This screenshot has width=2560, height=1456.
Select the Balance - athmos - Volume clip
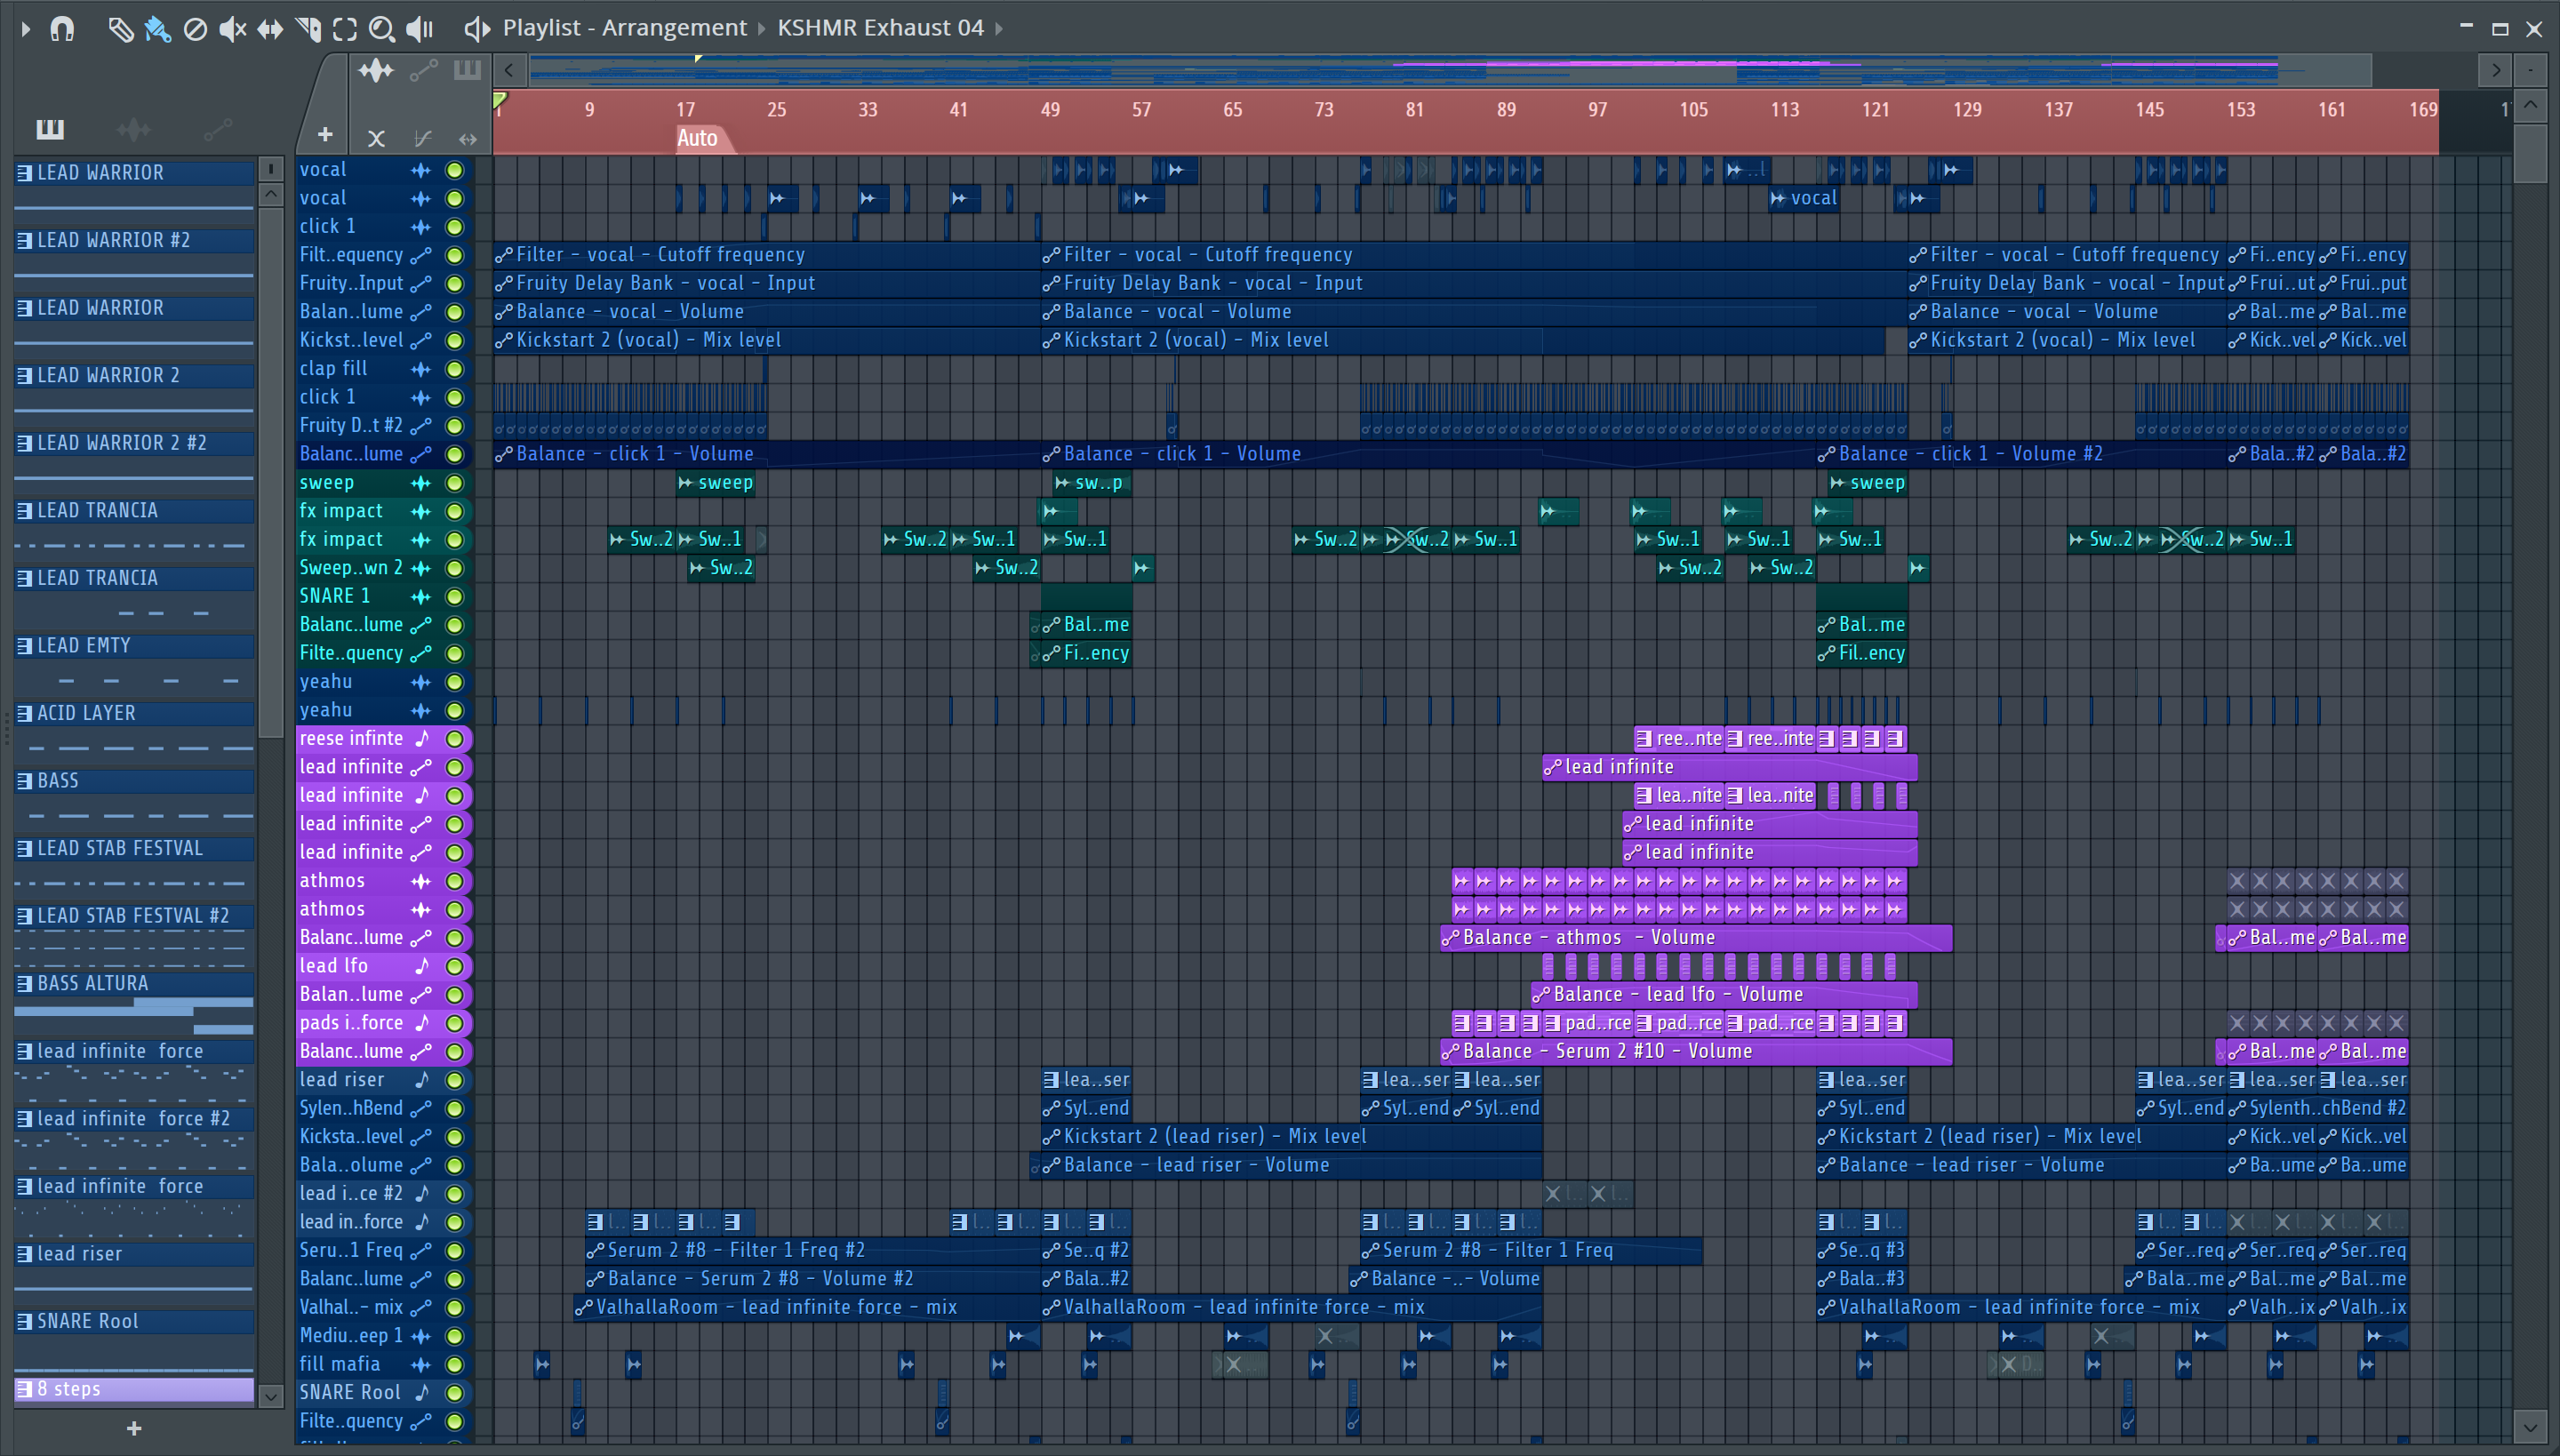1695,938
